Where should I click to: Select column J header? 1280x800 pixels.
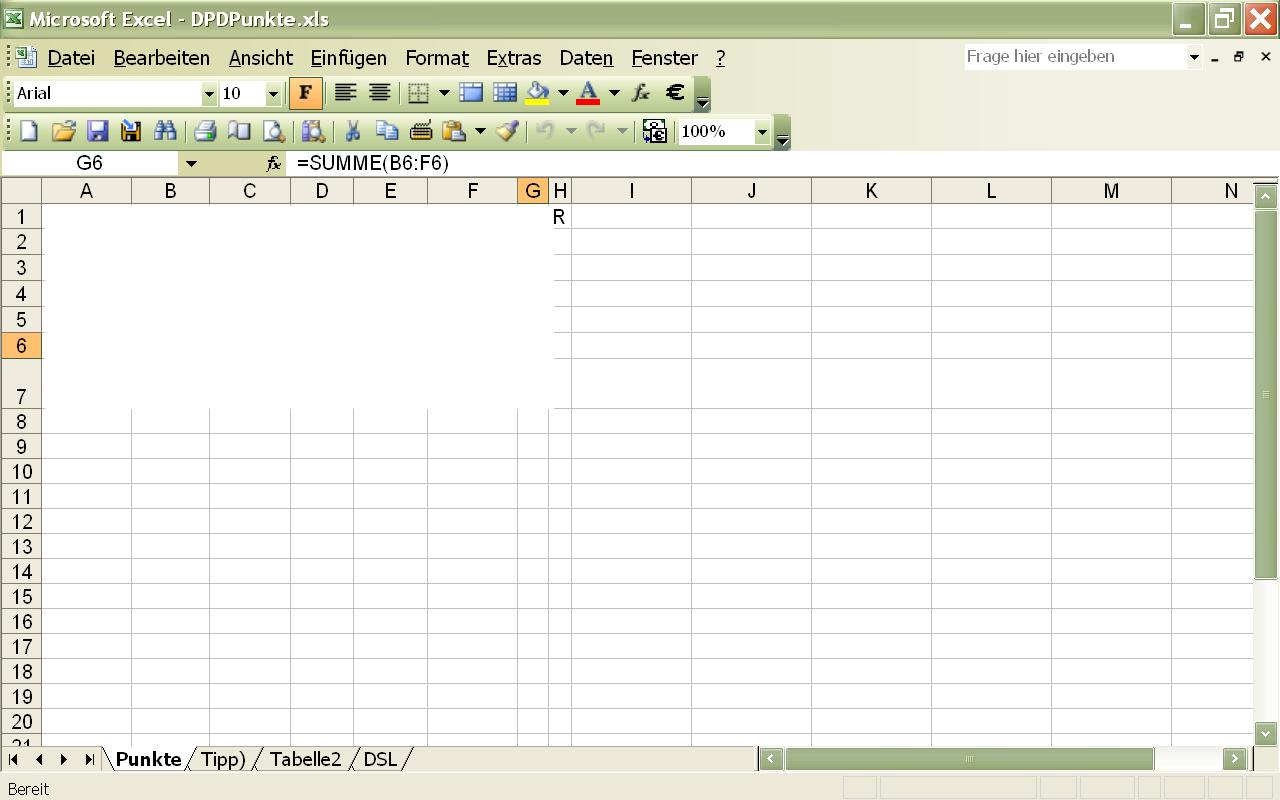751,191
